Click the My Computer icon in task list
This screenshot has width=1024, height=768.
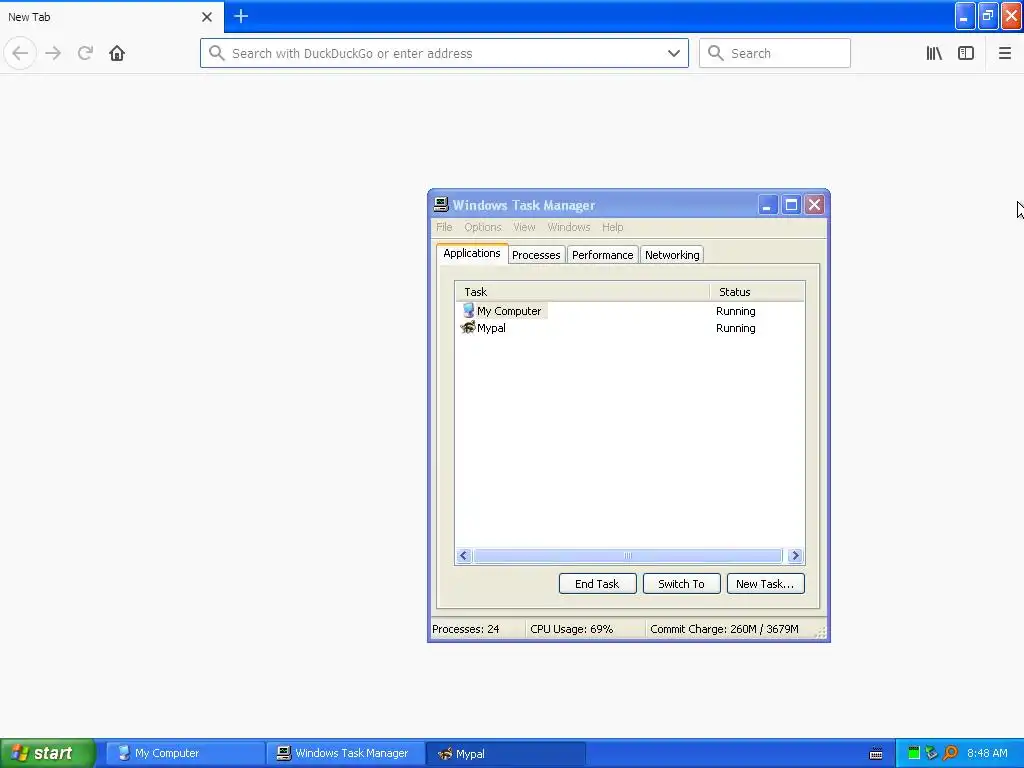point(468,311)
